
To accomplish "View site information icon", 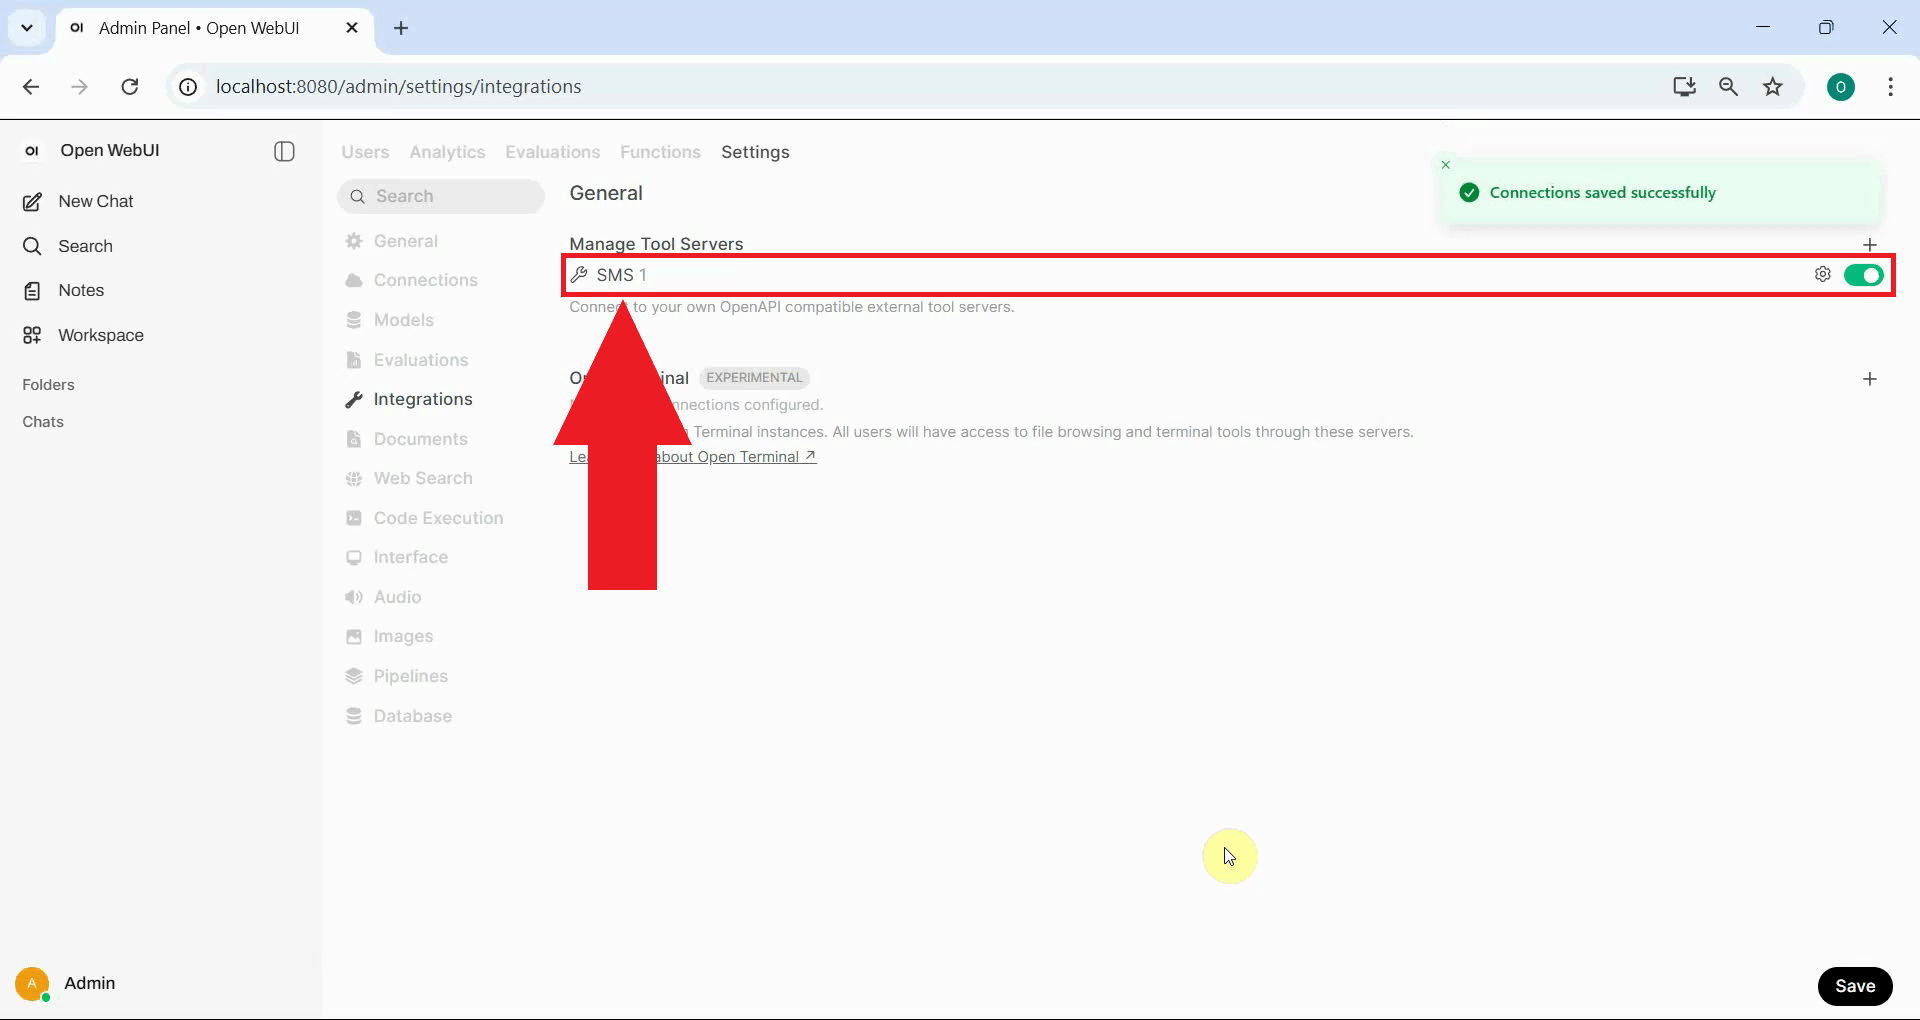I will pyautogui.click(x=188, y=87).
